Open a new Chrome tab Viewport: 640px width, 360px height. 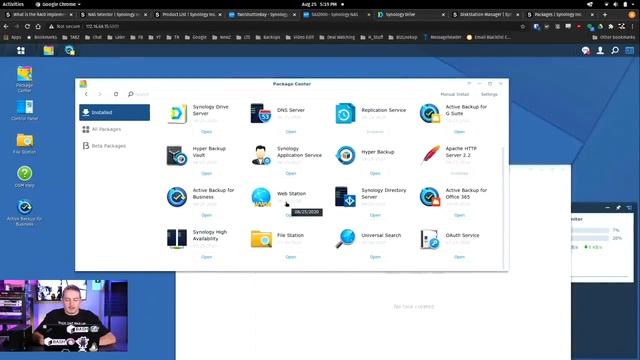(605, 14)
